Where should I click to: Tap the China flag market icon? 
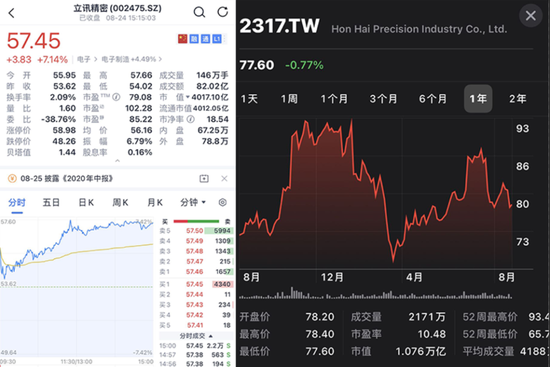182,39
